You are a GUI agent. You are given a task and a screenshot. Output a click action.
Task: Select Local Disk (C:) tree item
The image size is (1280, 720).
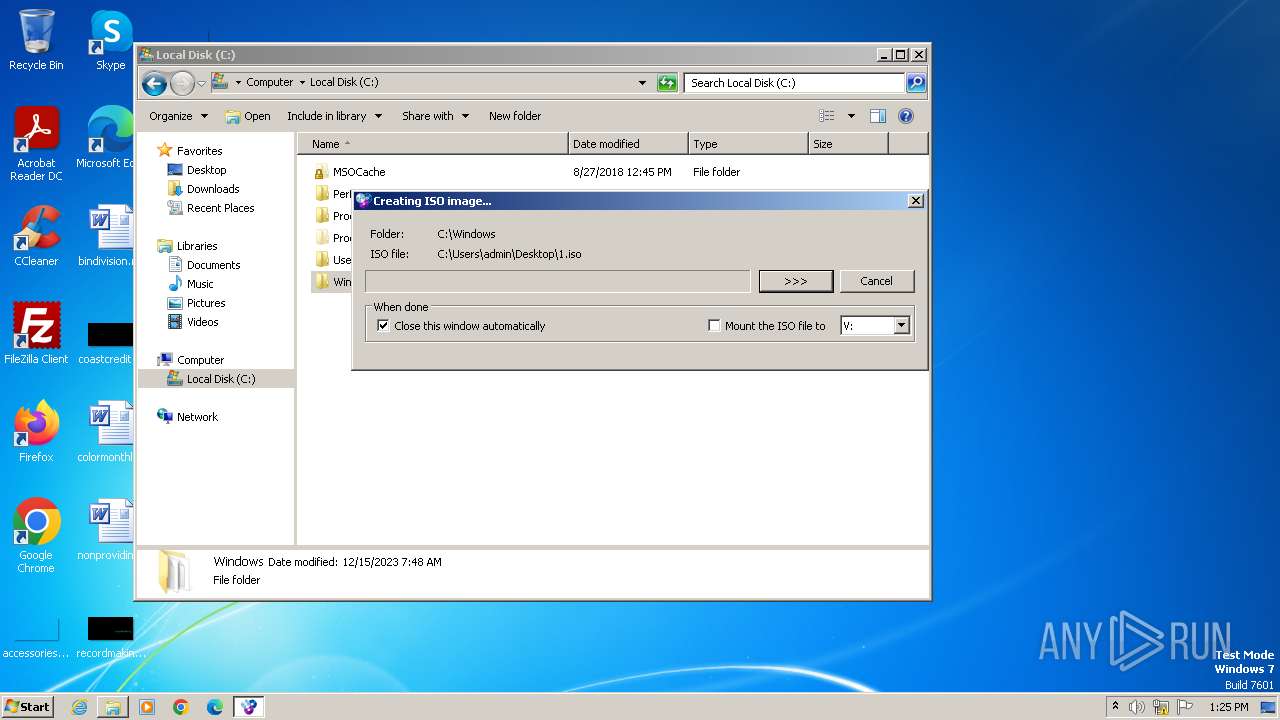216,379
